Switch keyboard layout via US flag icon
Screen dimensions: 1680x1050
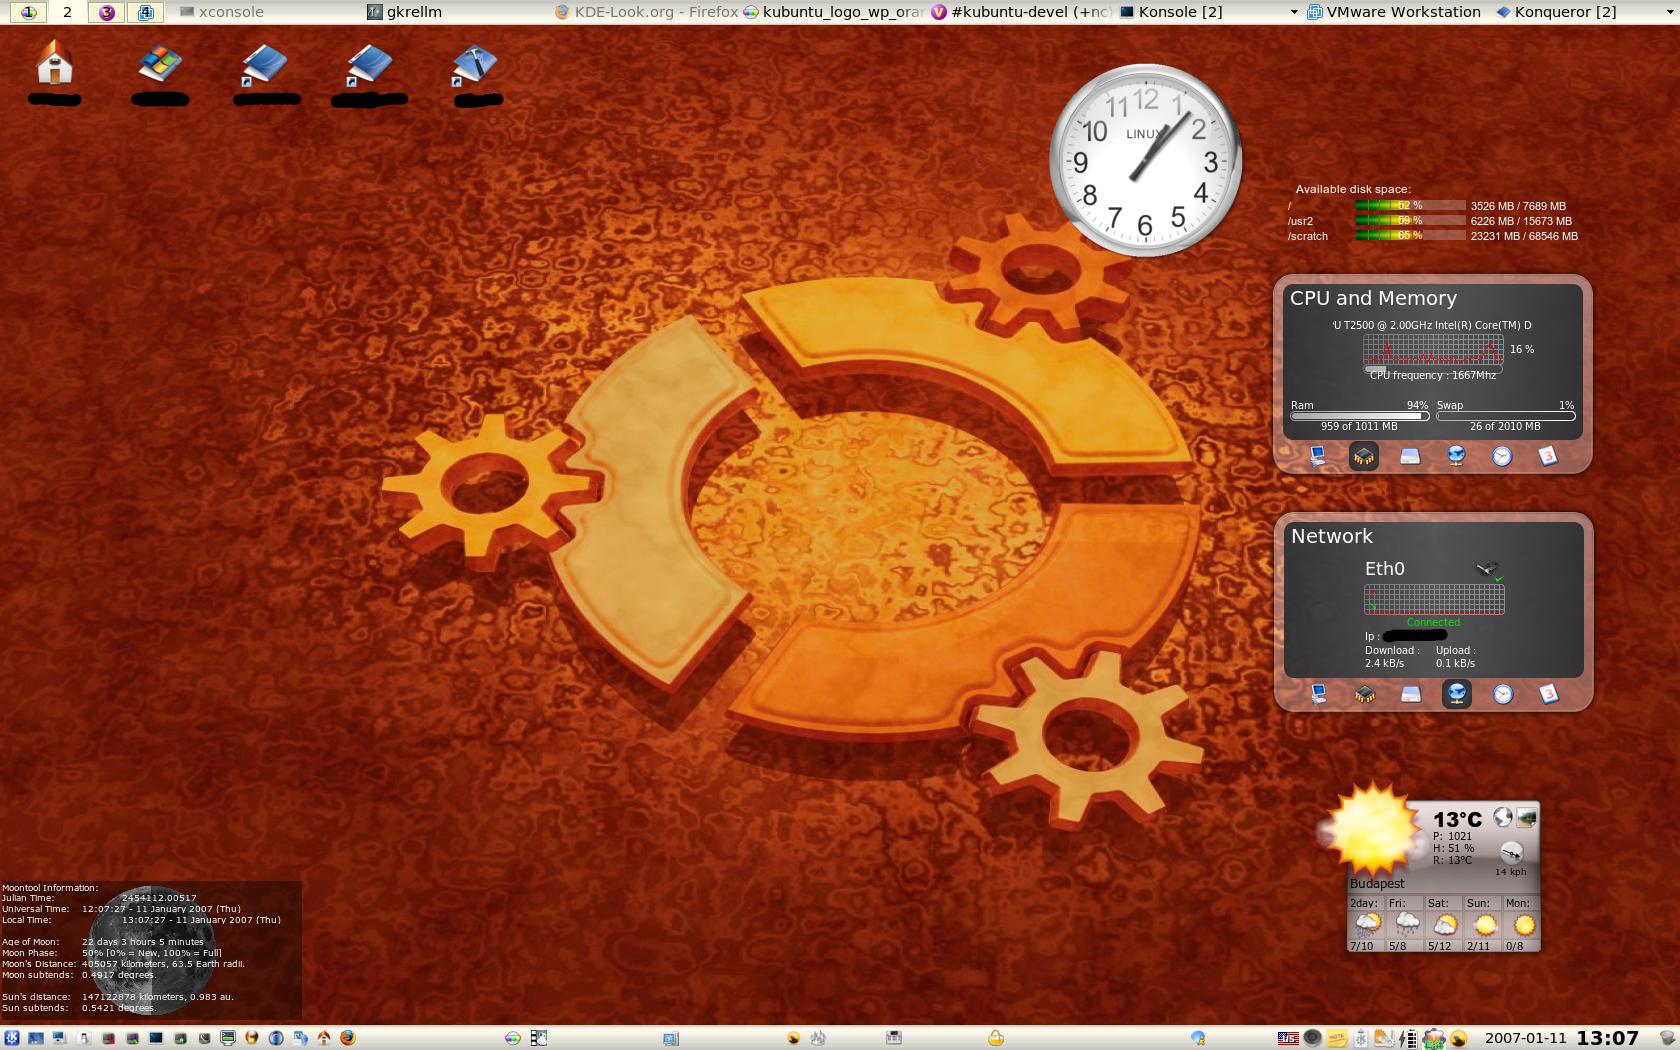[1288, 1038]
